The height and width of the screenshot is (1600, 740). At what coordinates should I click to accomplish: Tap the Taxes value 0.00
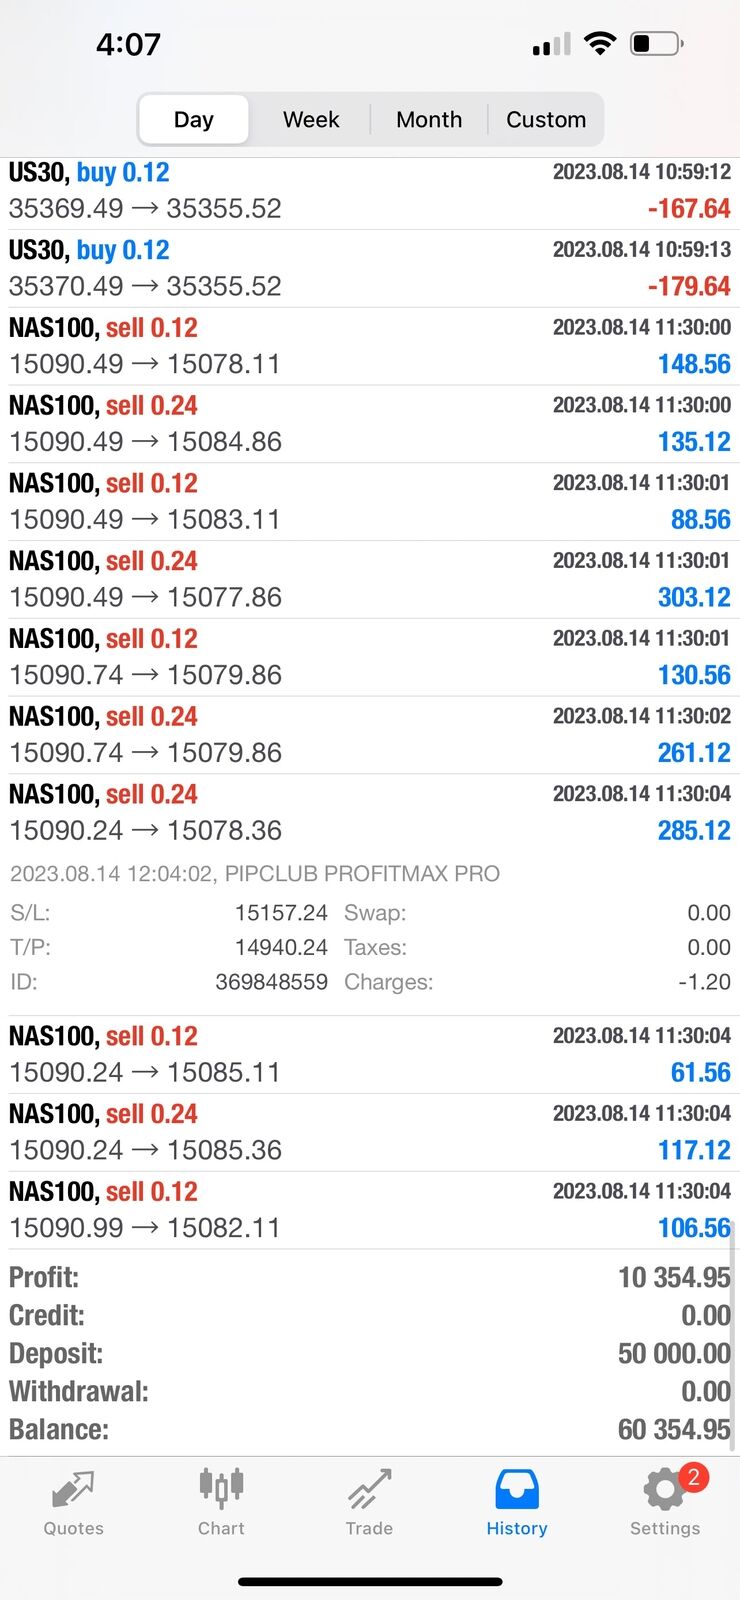[x=709, y=948]
